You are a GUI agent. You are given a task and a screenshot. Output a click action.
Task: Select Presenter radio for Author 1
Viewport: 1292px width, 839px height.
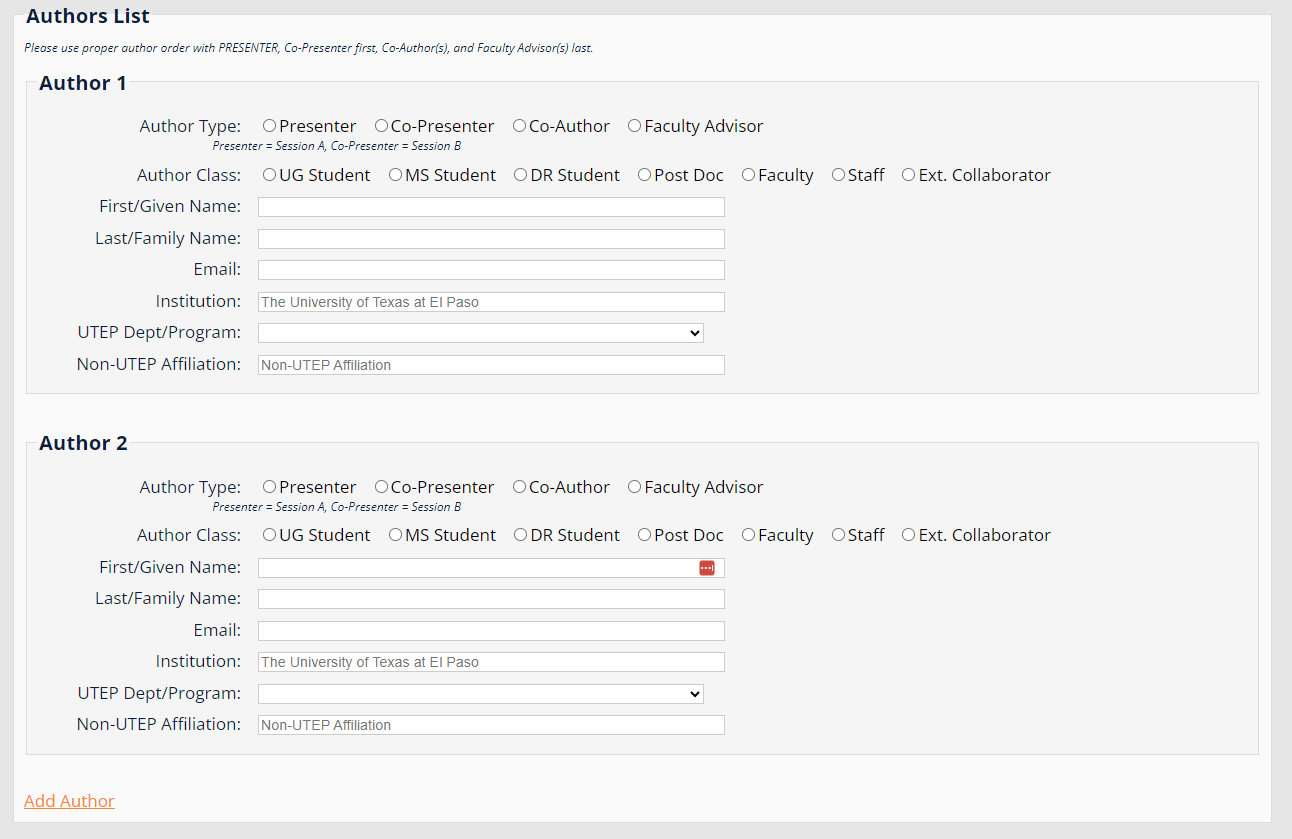pos(269,126)
